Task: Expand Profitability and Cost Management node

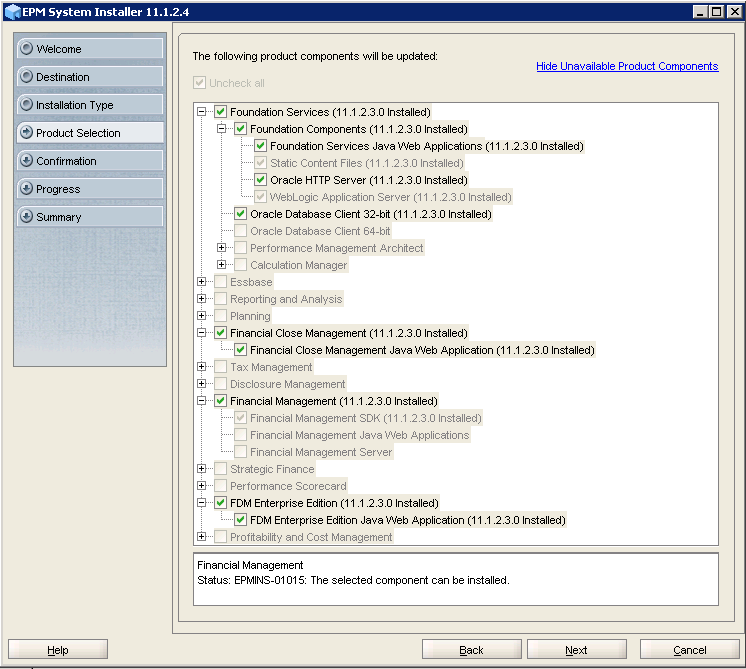Action: (x=202, y=537)
